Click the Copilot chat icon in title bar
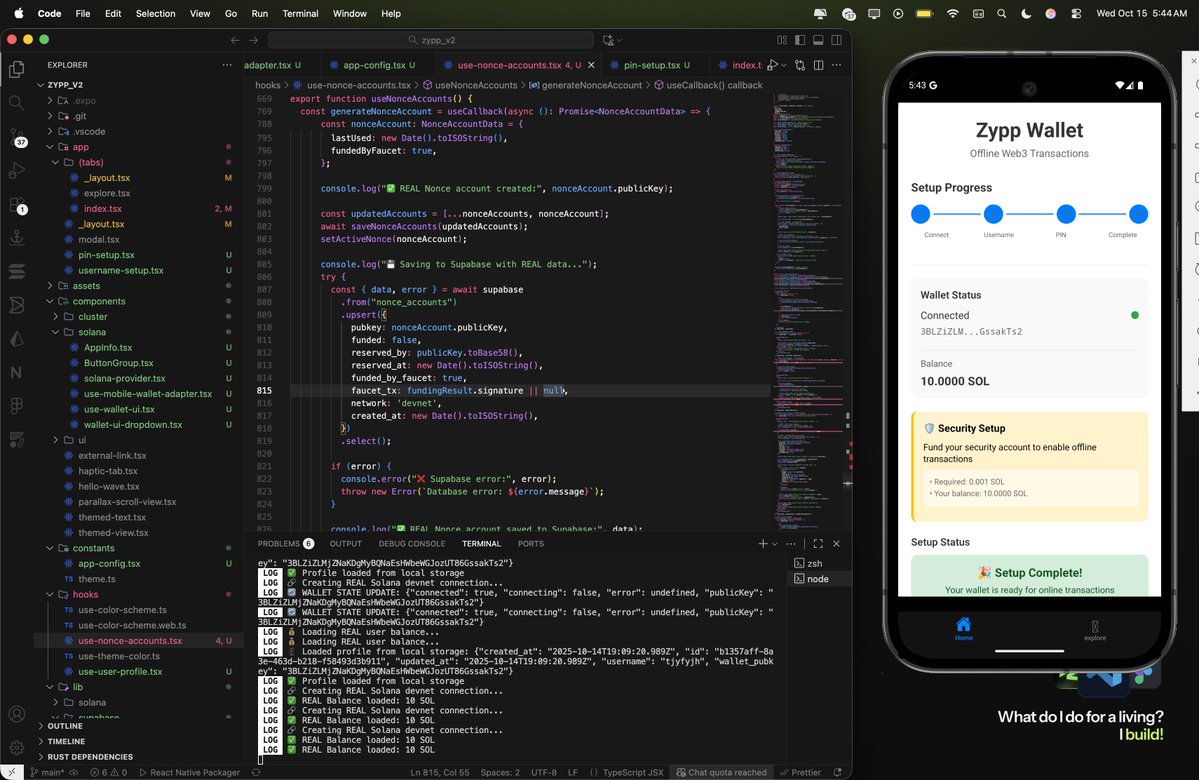This screenshot has width=1199, height=780. click(609, 40)
